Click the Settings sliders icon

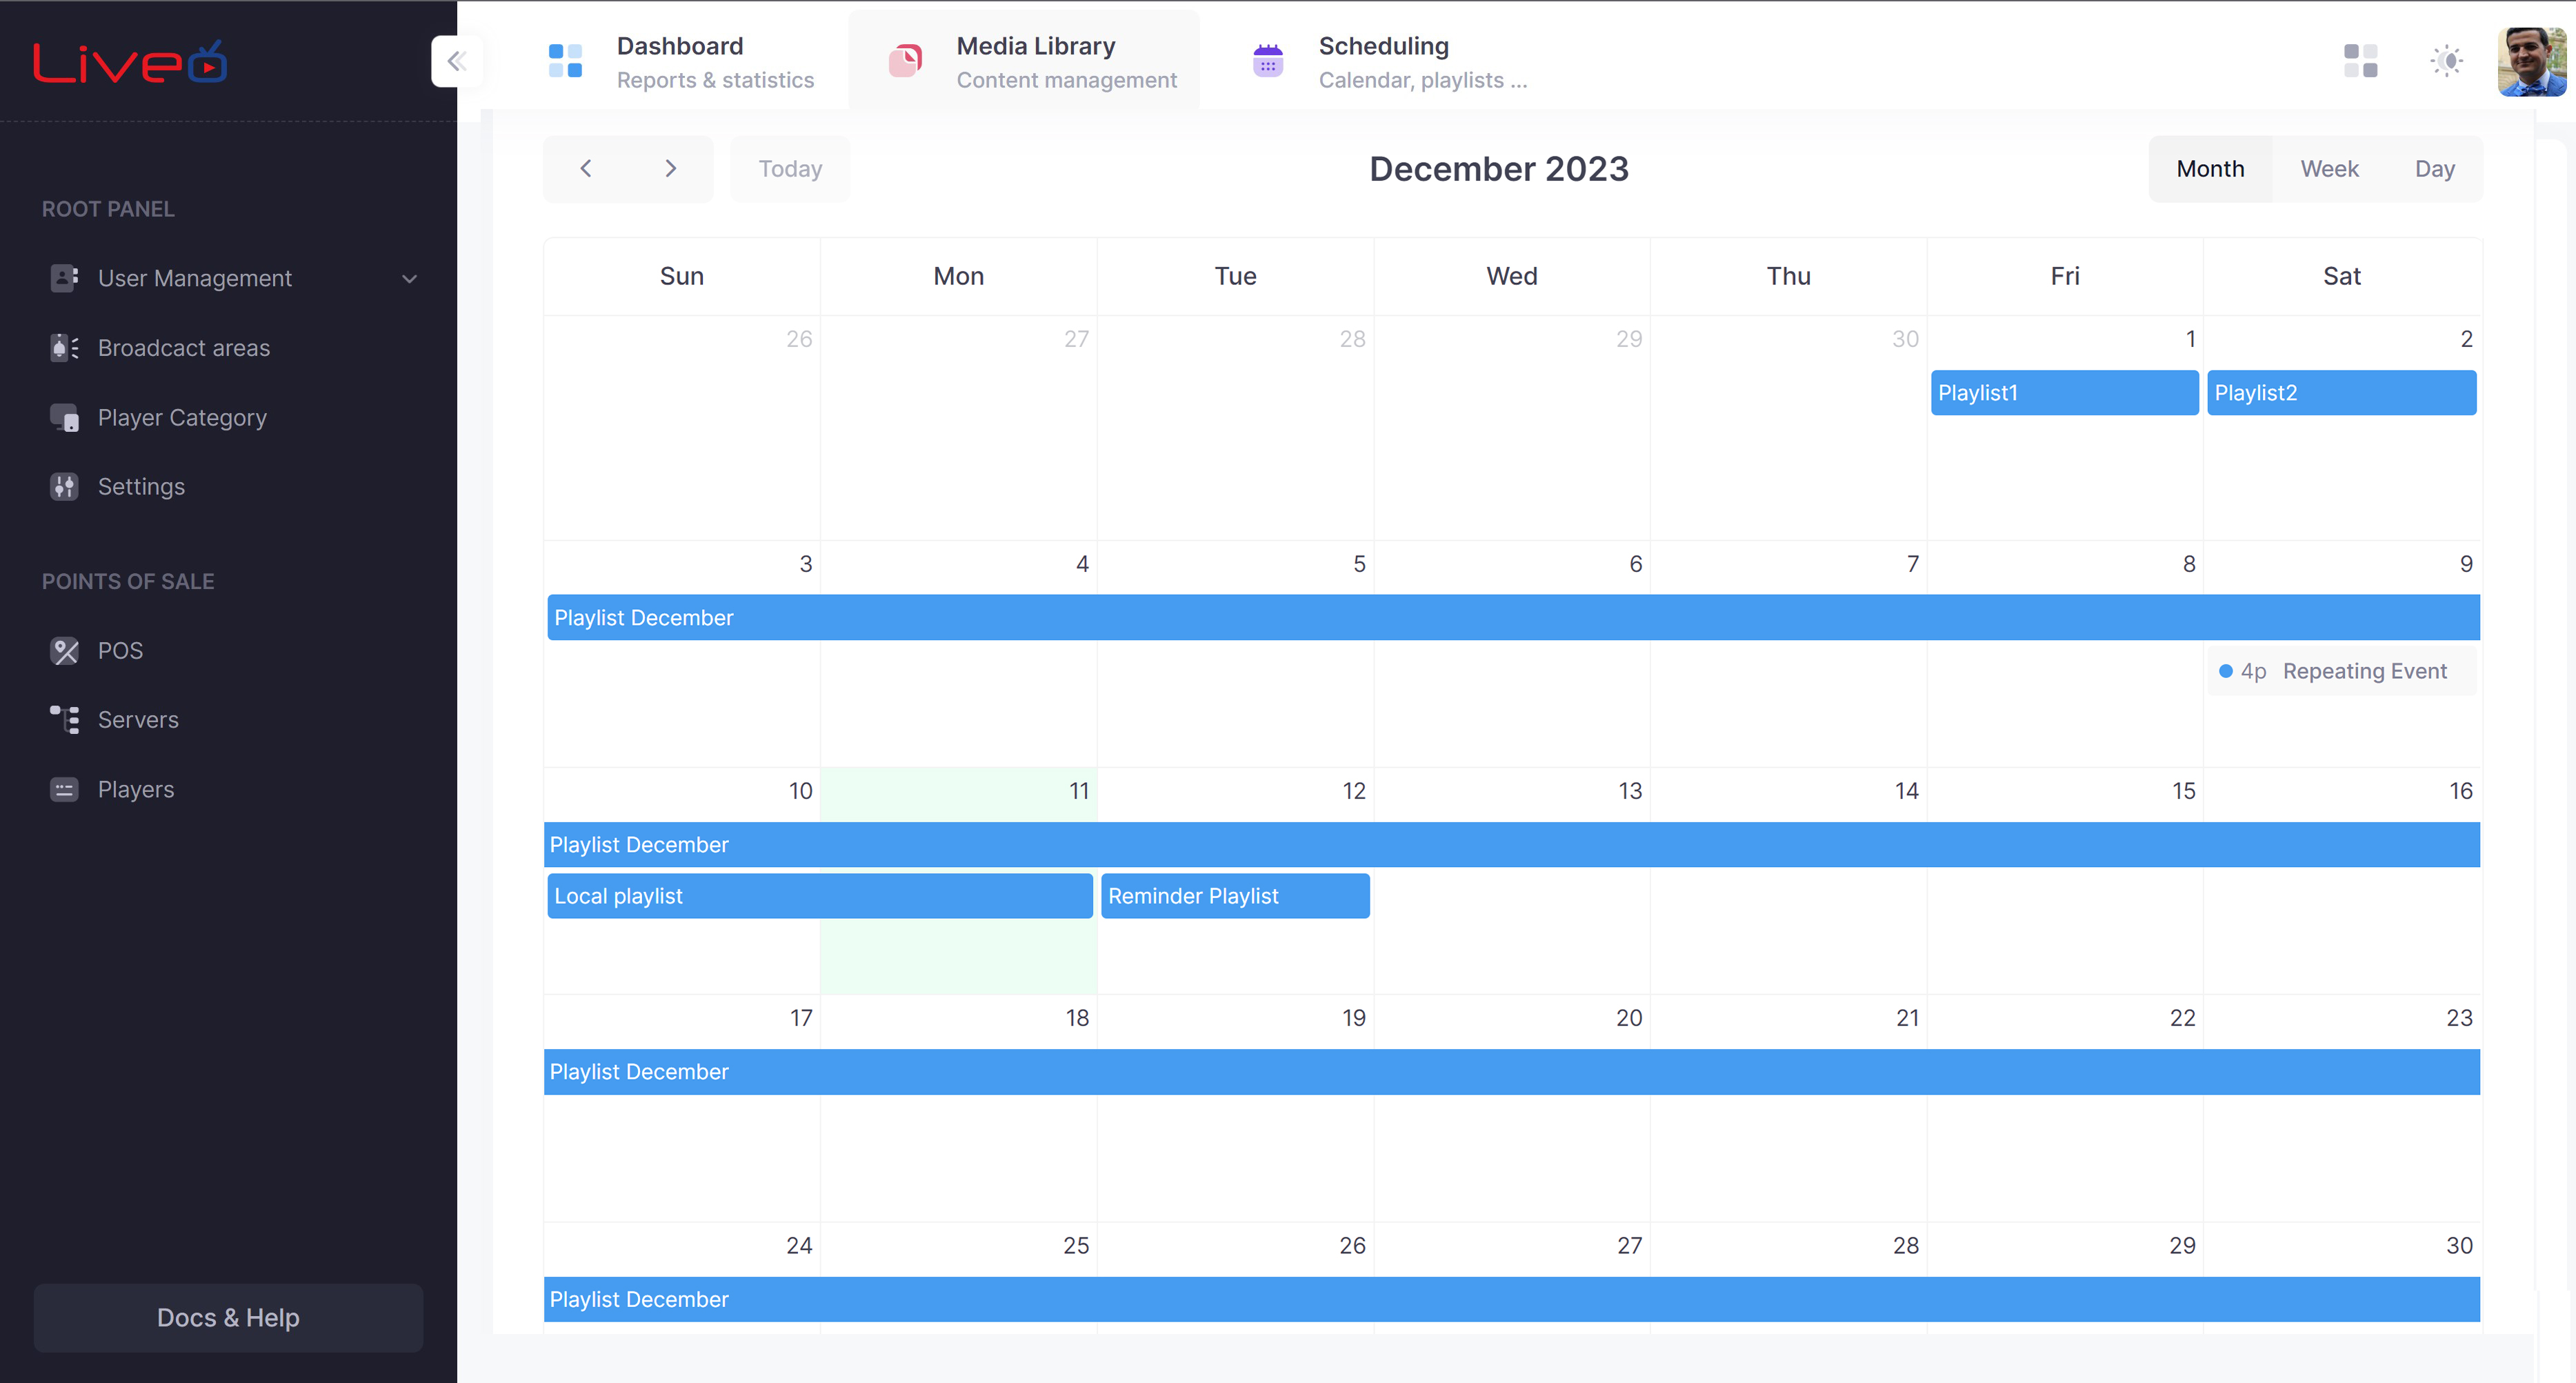pyautogui.click(x=64, y=487)
